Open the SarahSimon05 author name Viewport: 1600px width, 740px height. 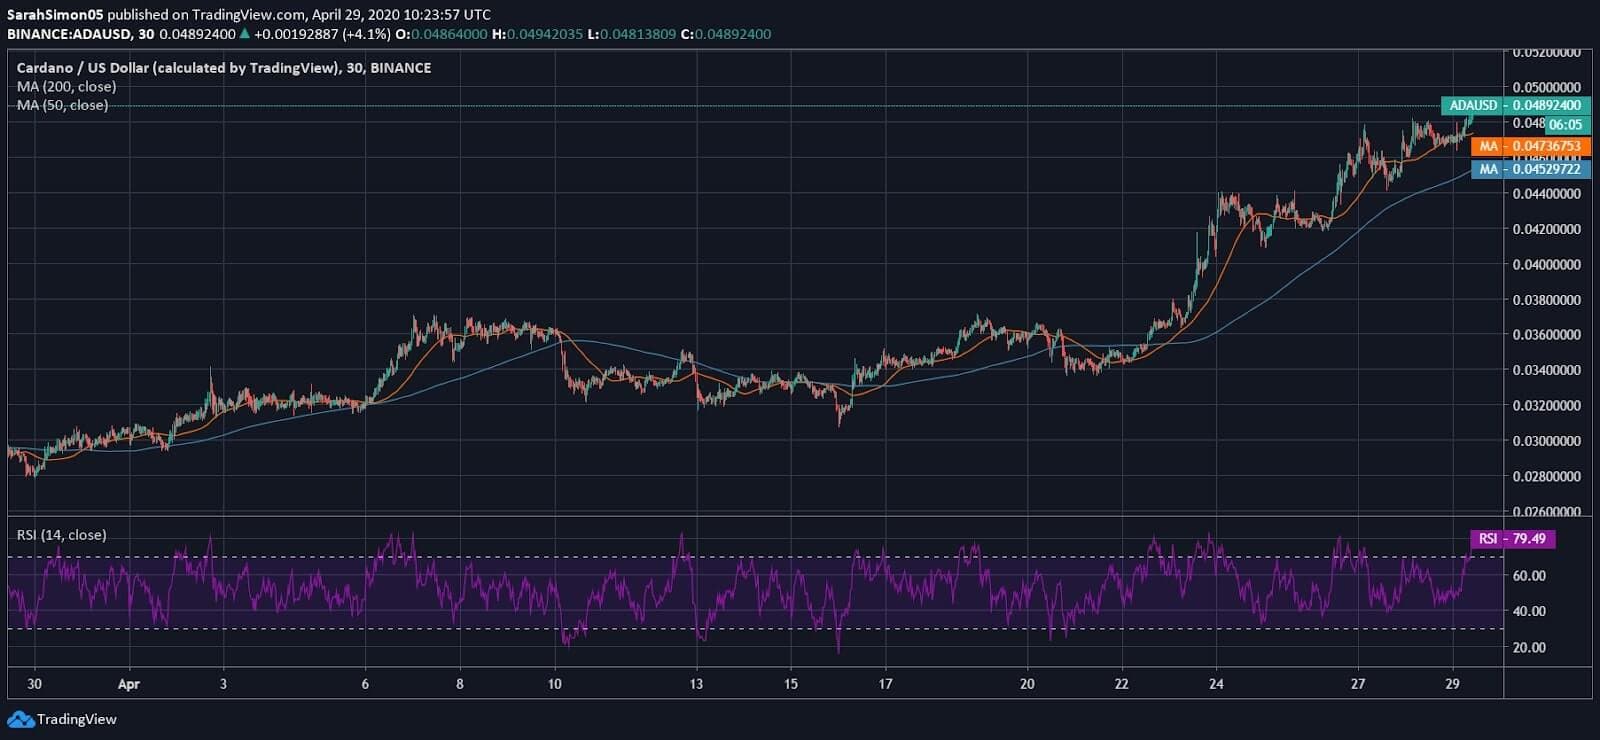click(55, 14)
